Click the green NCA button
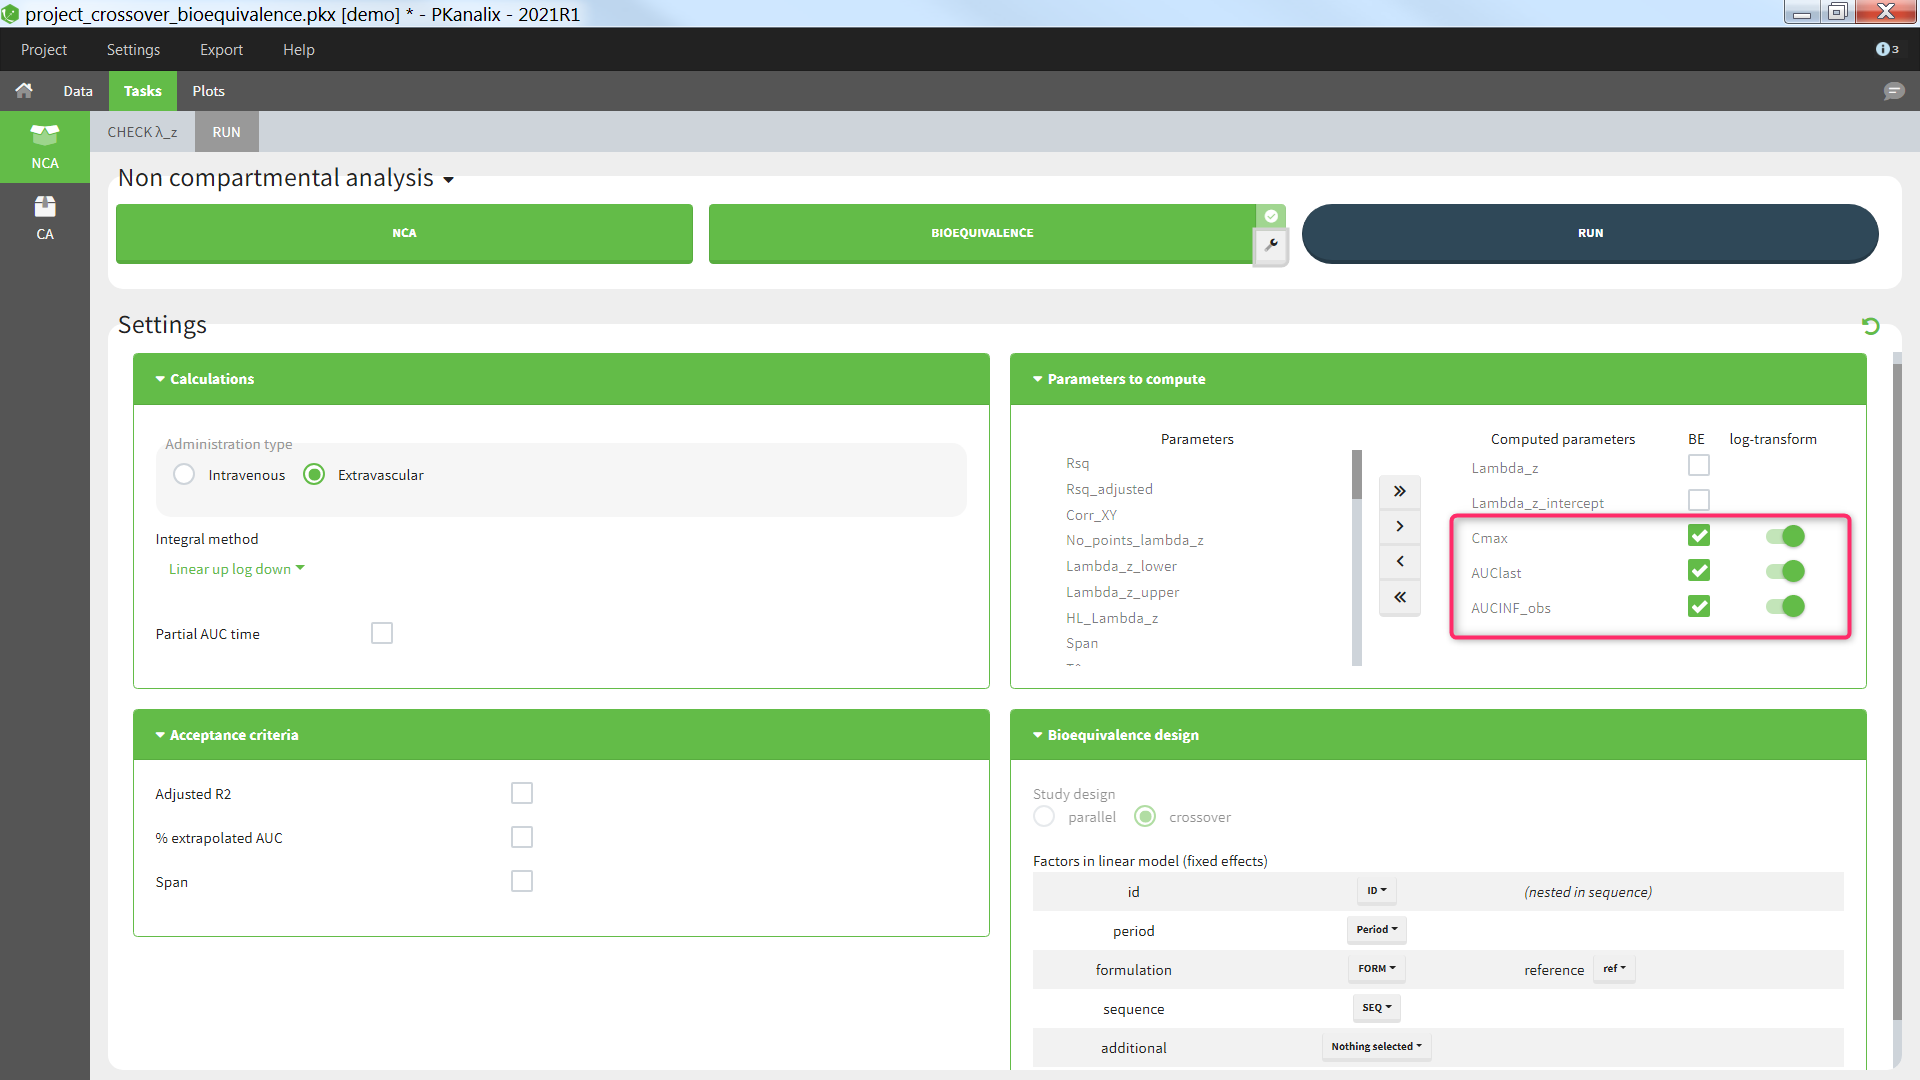1920x1080 pixels. [404, 233]
